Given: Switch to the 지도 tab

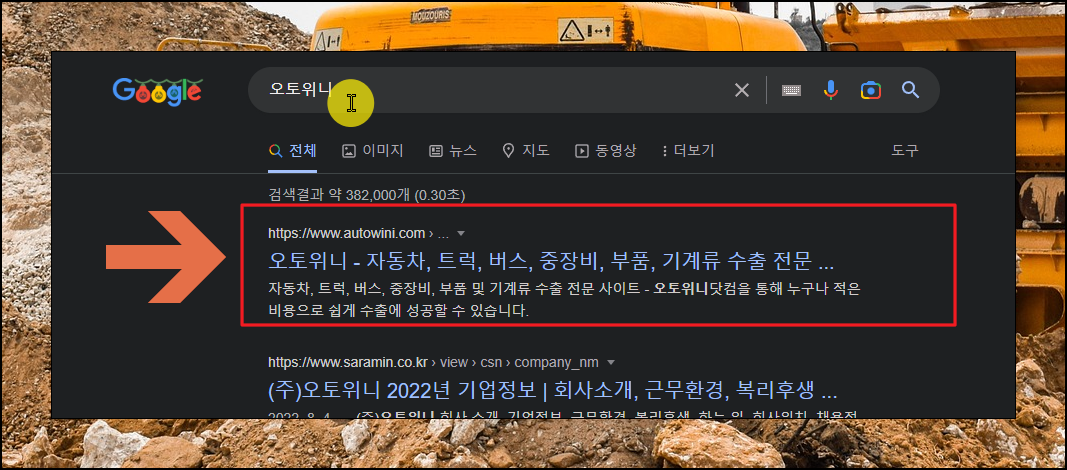Looking at the screenshot, I should point(526,151).
